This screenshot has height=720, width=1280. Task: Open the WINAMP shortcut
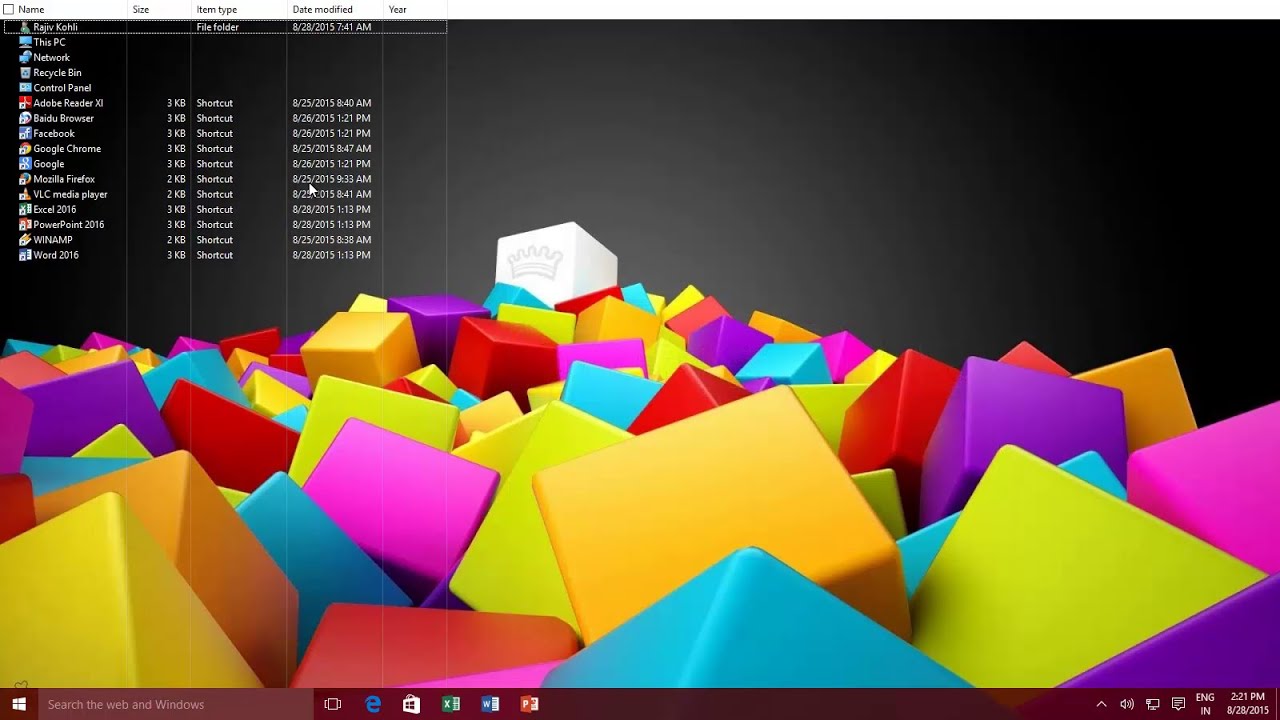(x=52, y=239)
